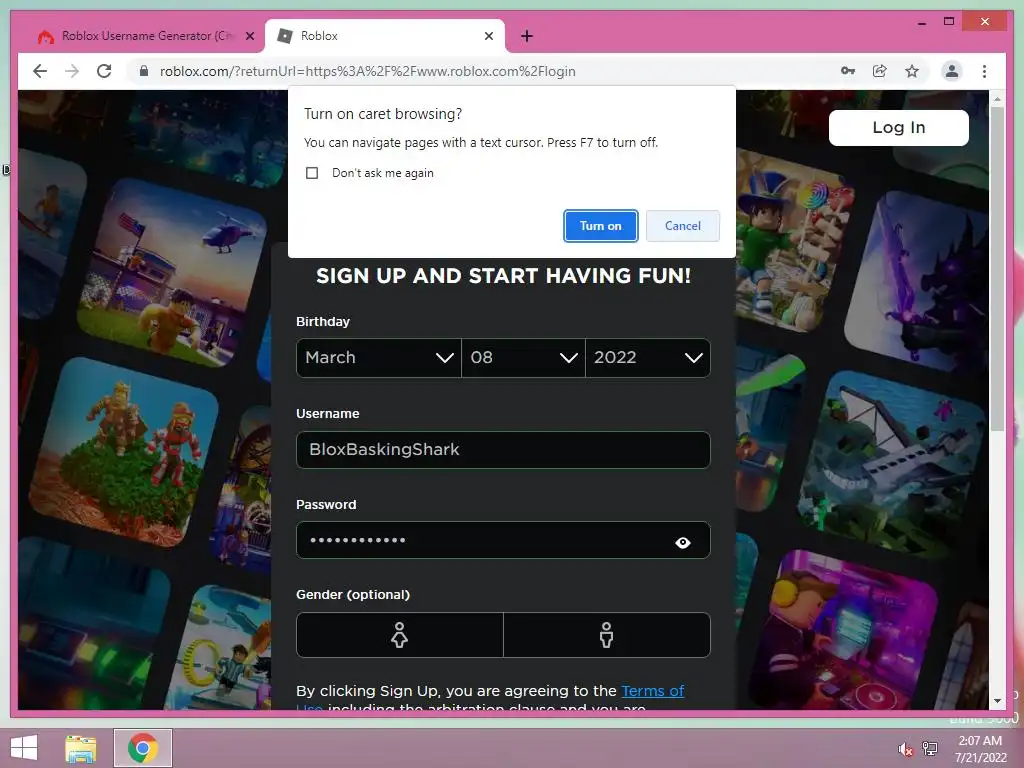Open the Terms of Use link
1024x768 pixels.
click(x=652, y=691)
